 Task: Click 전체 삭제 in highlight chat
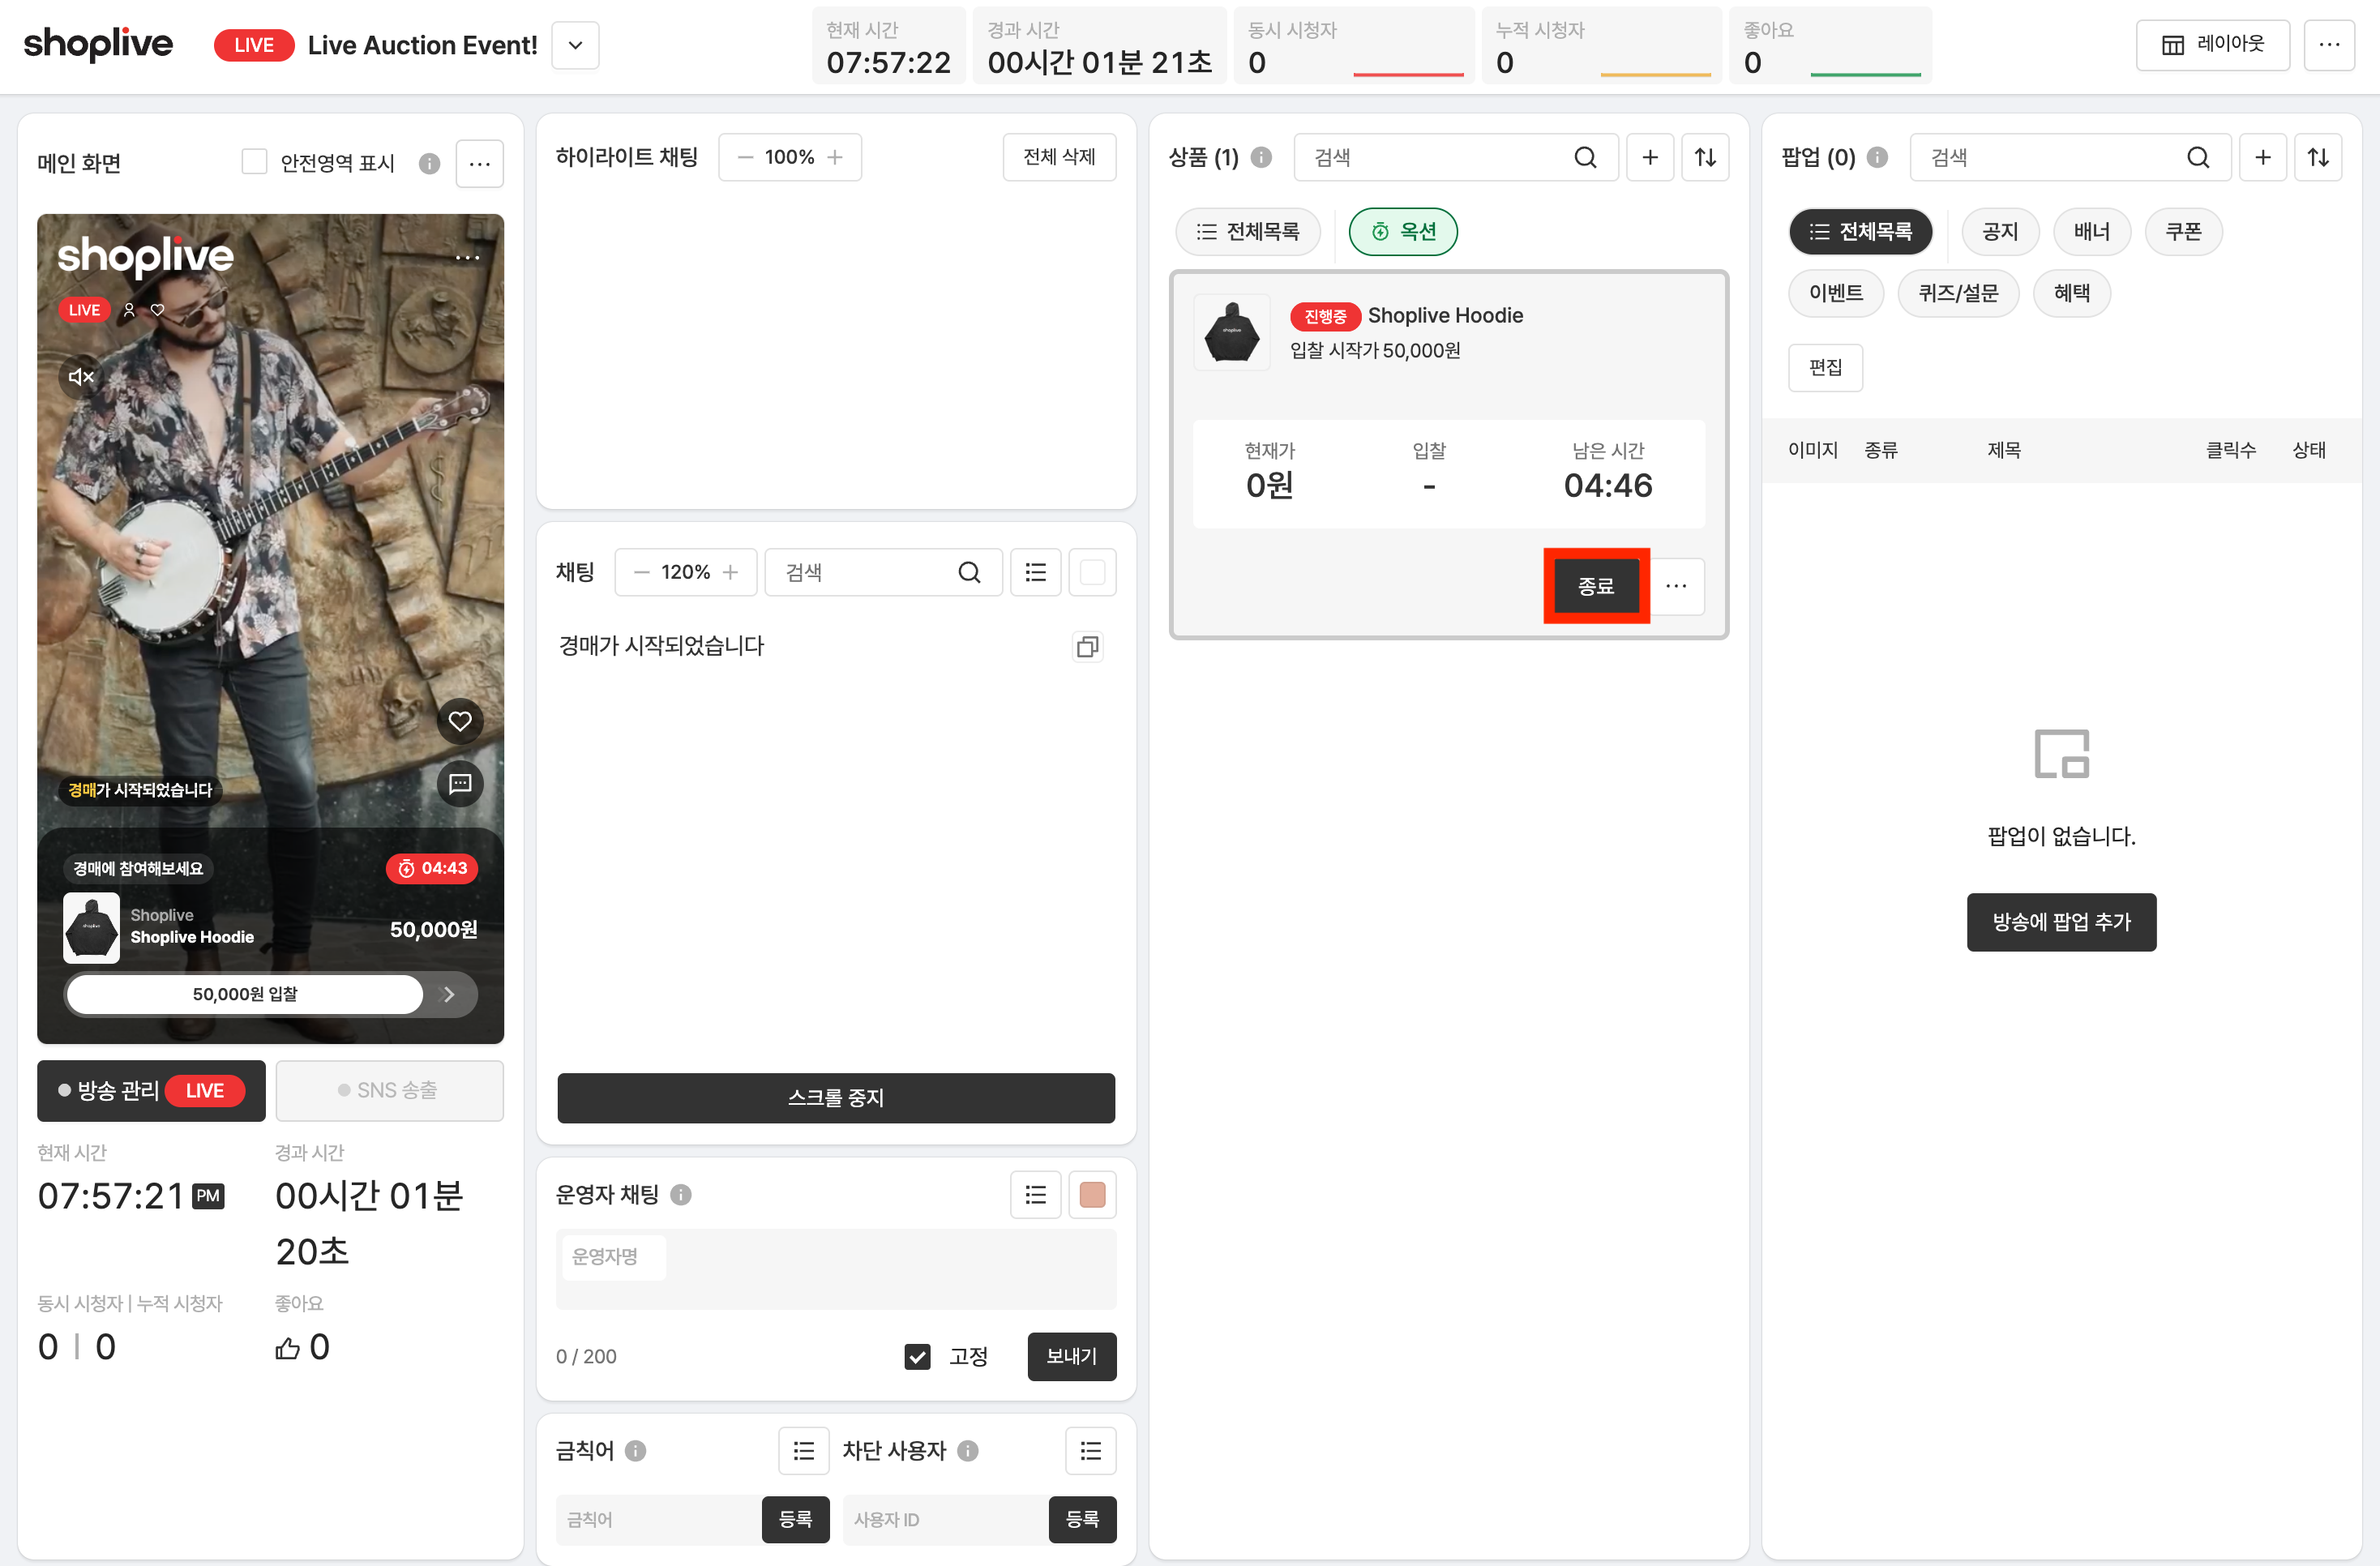(1059, 157)
